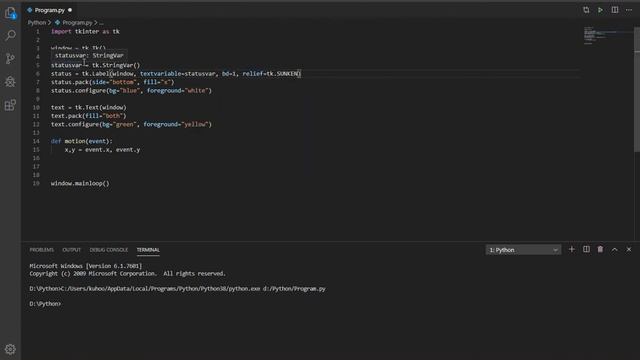Click line number 17 in gutter
Screen dimensions: 640x360
tap(36, 167)
